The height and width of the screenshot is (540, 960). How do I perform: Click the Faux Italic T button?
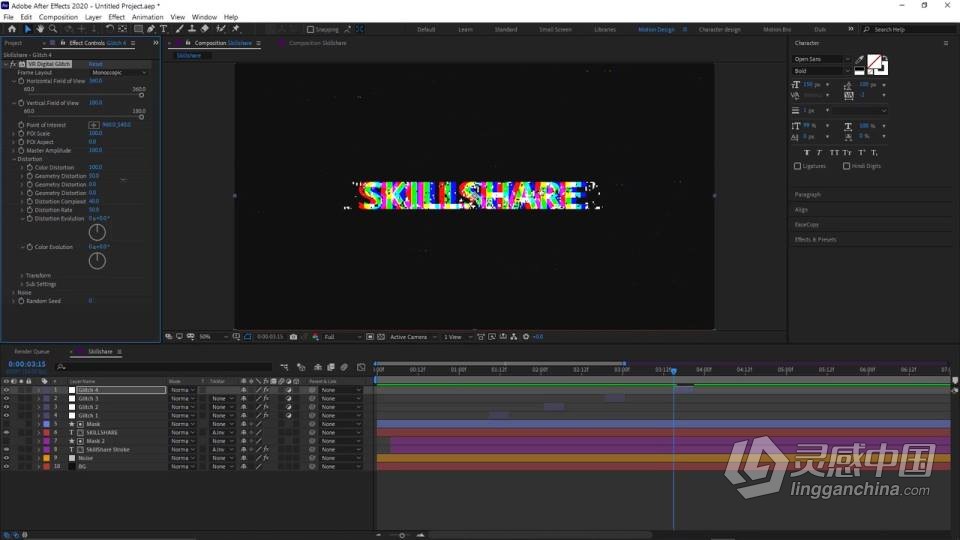coord(819,152)
